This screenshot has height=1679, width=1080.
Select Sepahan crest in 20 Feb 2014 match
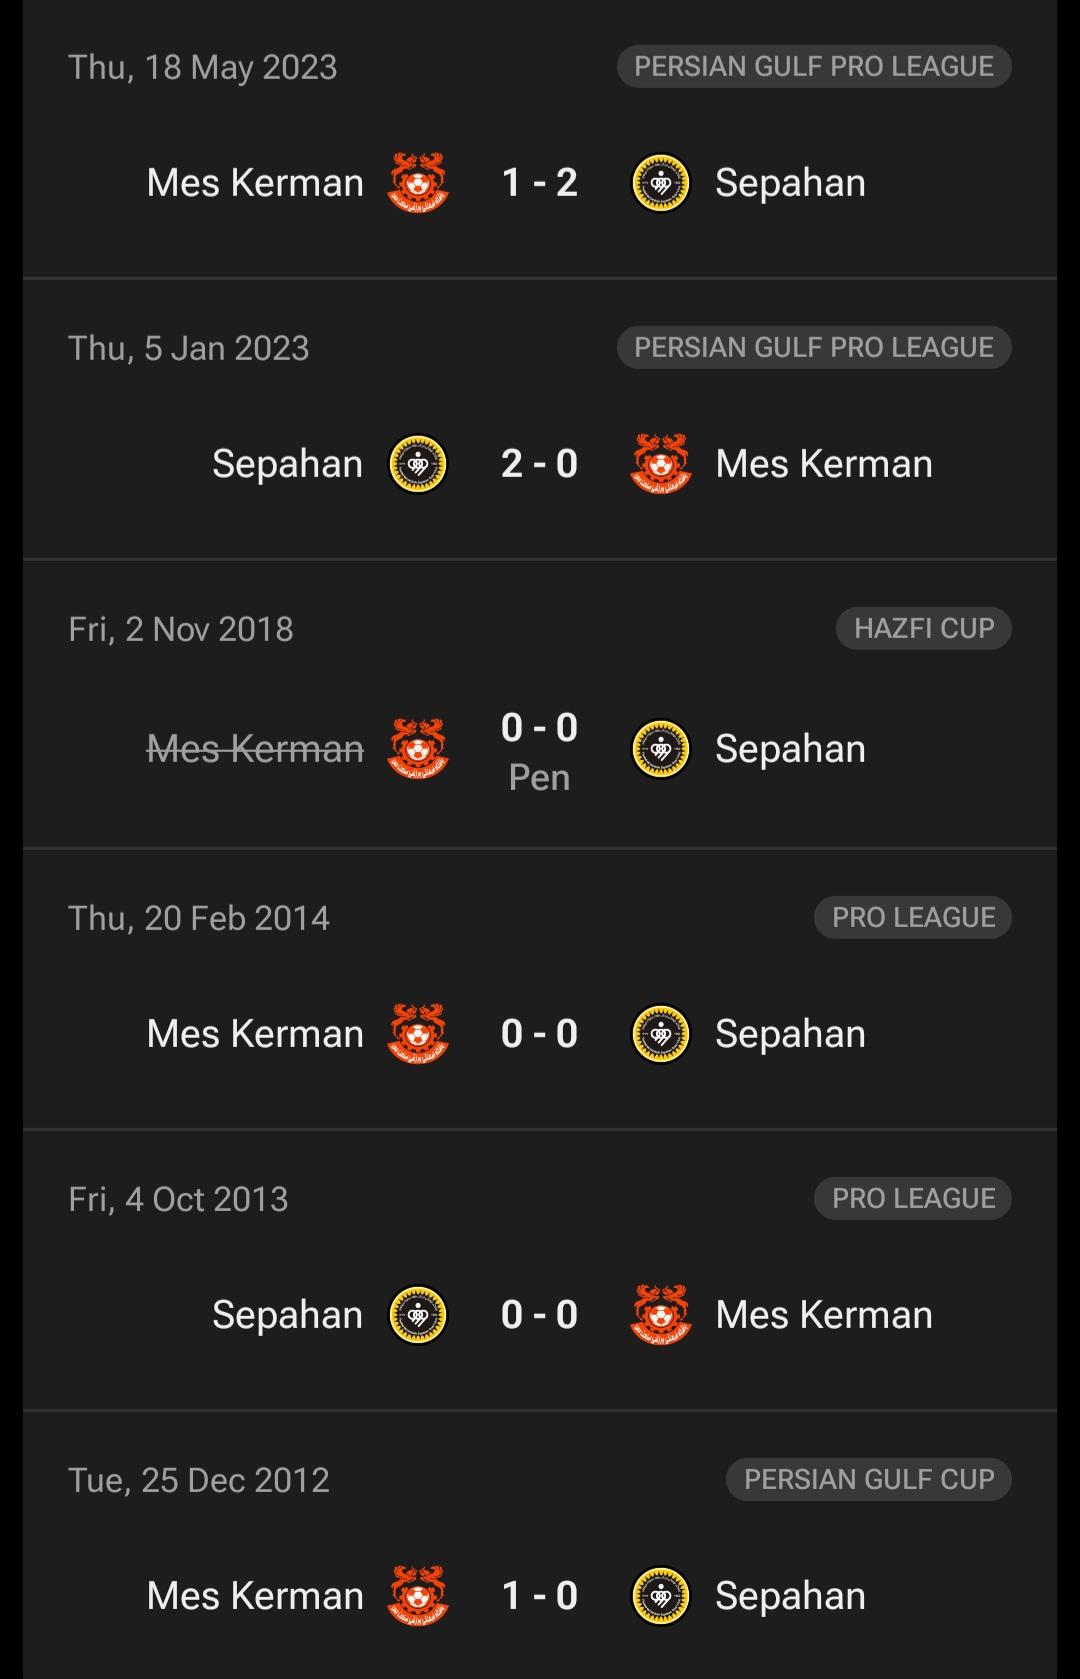tap(661, 1034)
